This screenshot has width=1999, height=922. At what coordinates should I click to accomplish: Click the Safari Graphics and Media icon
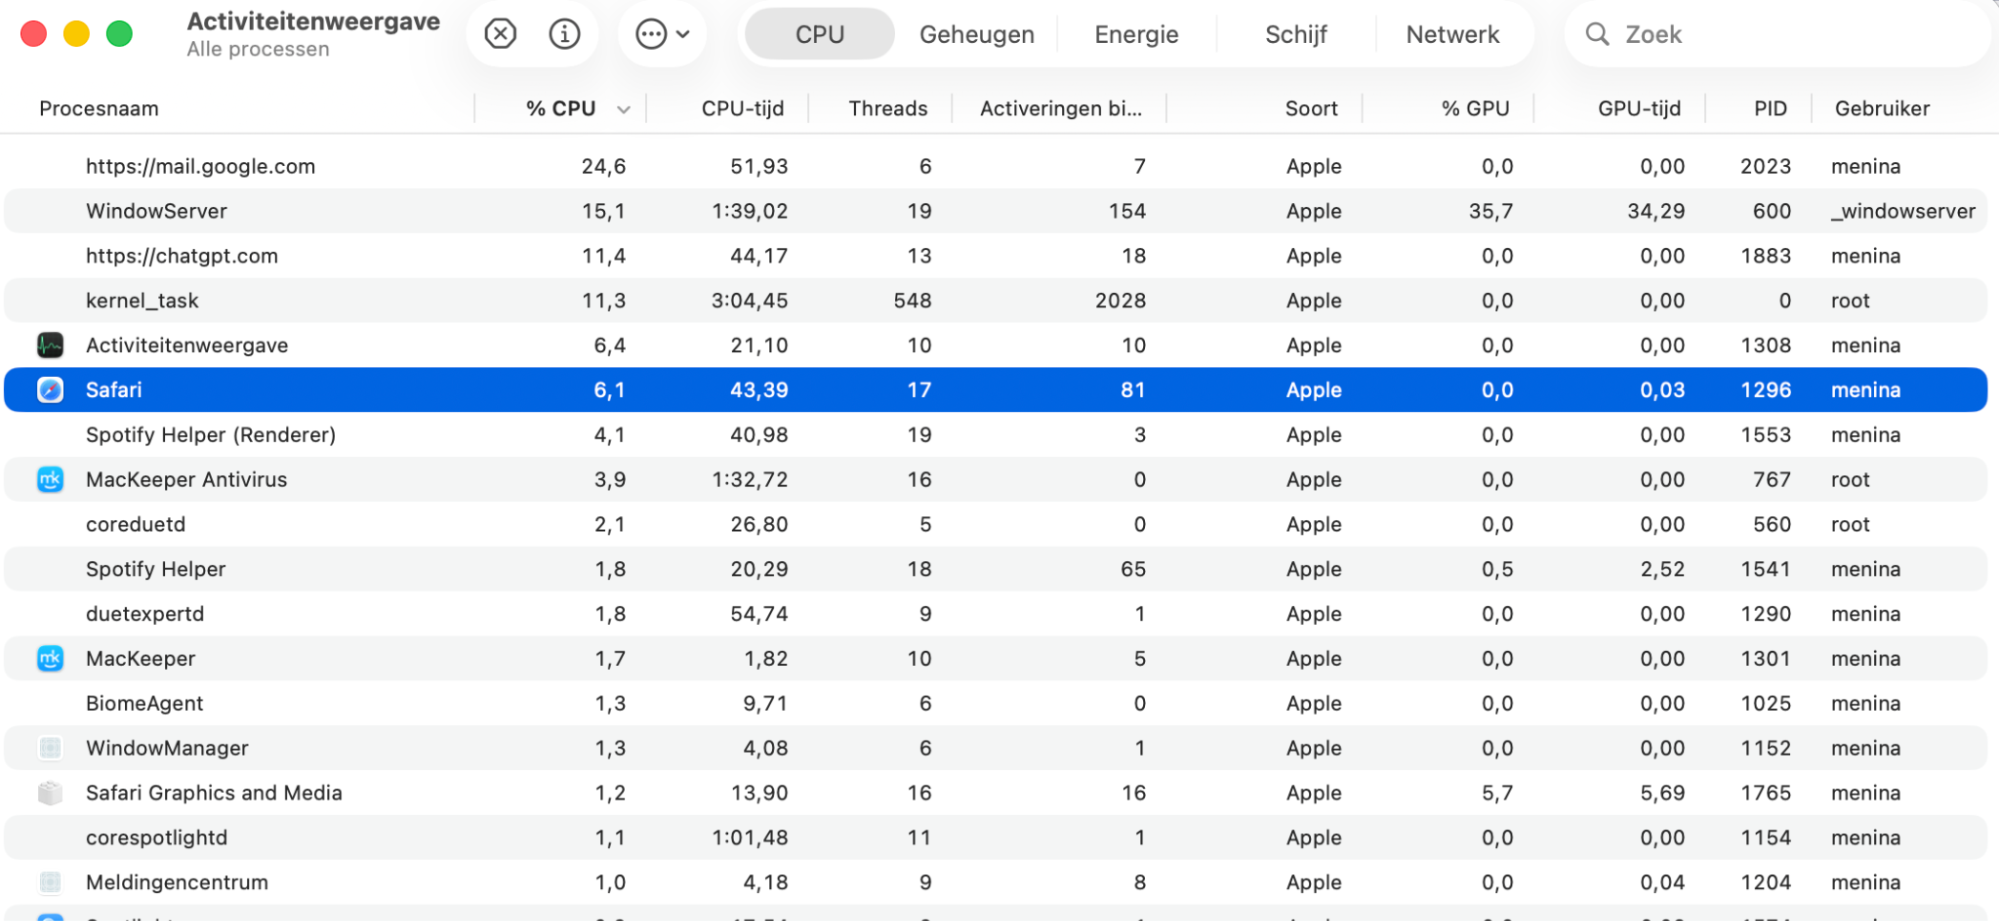(49, 792)
